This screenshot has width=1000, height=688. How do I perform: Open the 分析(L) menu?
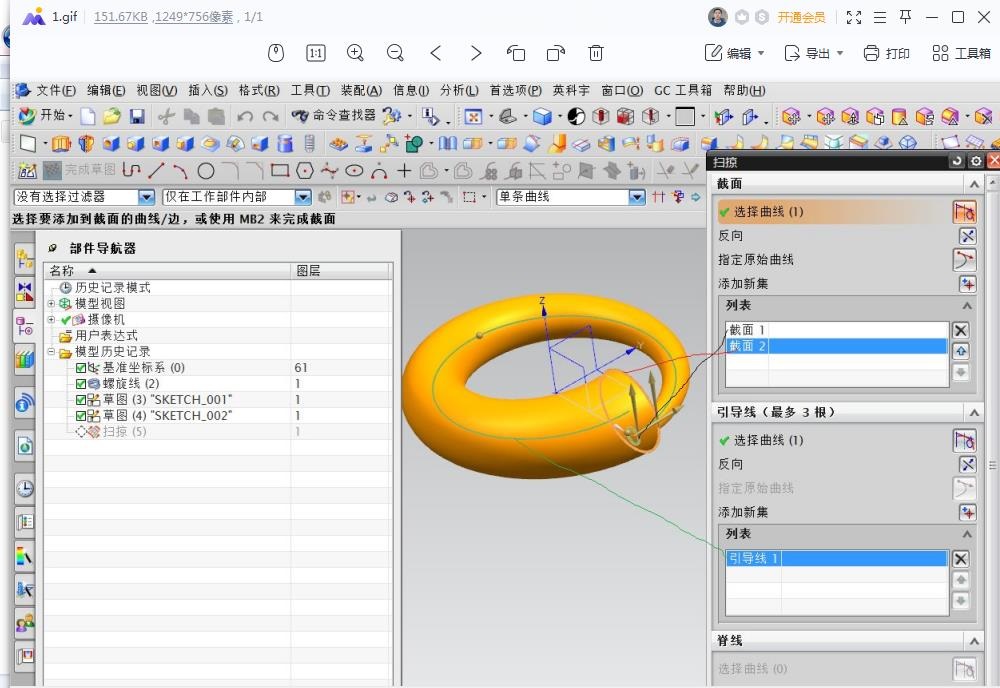point(459,90)
